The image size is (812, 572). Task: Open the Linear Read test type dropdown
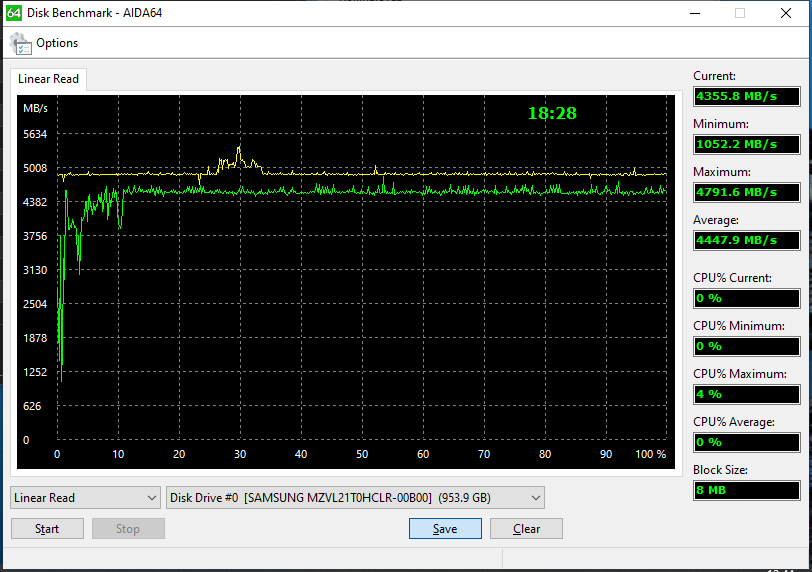click(85, 497)
